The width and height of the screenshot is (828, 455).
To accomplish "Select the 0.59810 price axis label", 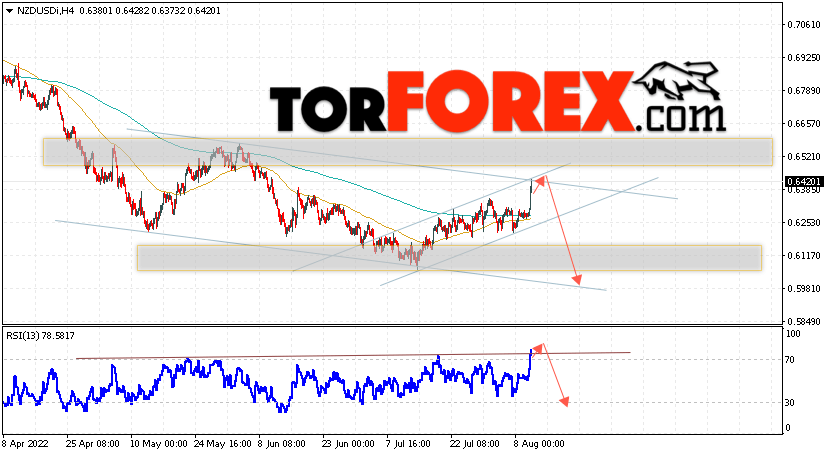I will click(x=804, y=289).
